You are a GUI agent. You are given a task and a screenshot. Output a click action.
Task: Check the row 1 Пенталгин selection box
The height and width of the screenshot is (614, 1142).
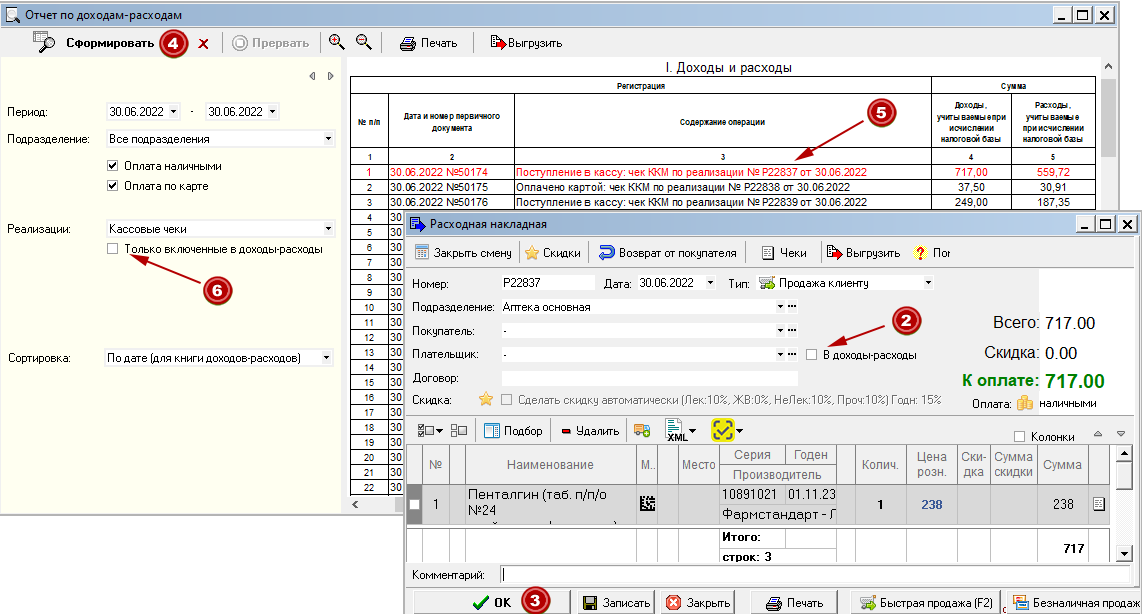(414, 504)
